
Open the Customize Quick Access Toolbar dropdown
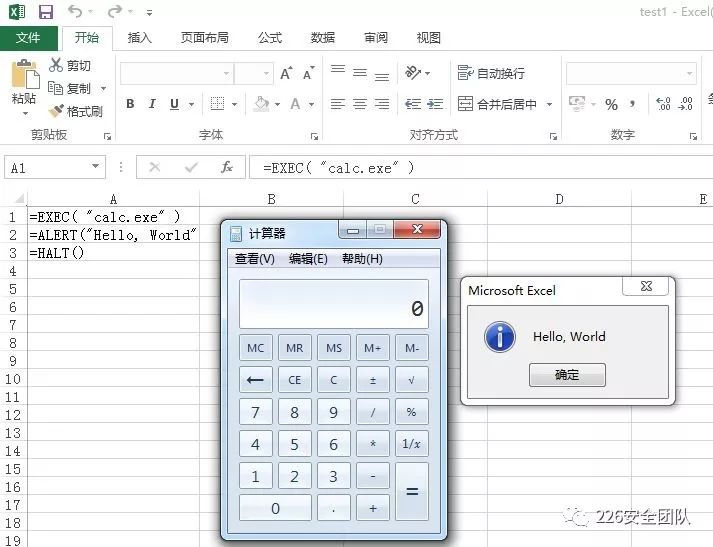click(149, 13)
